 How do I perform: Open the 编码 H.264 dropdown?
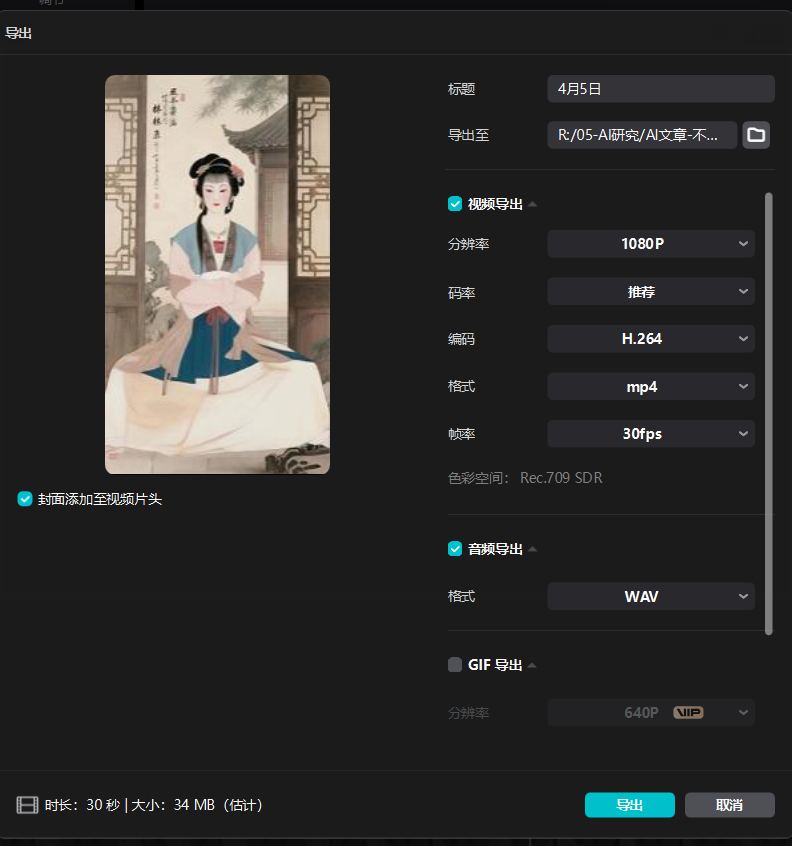pos(651,339)
